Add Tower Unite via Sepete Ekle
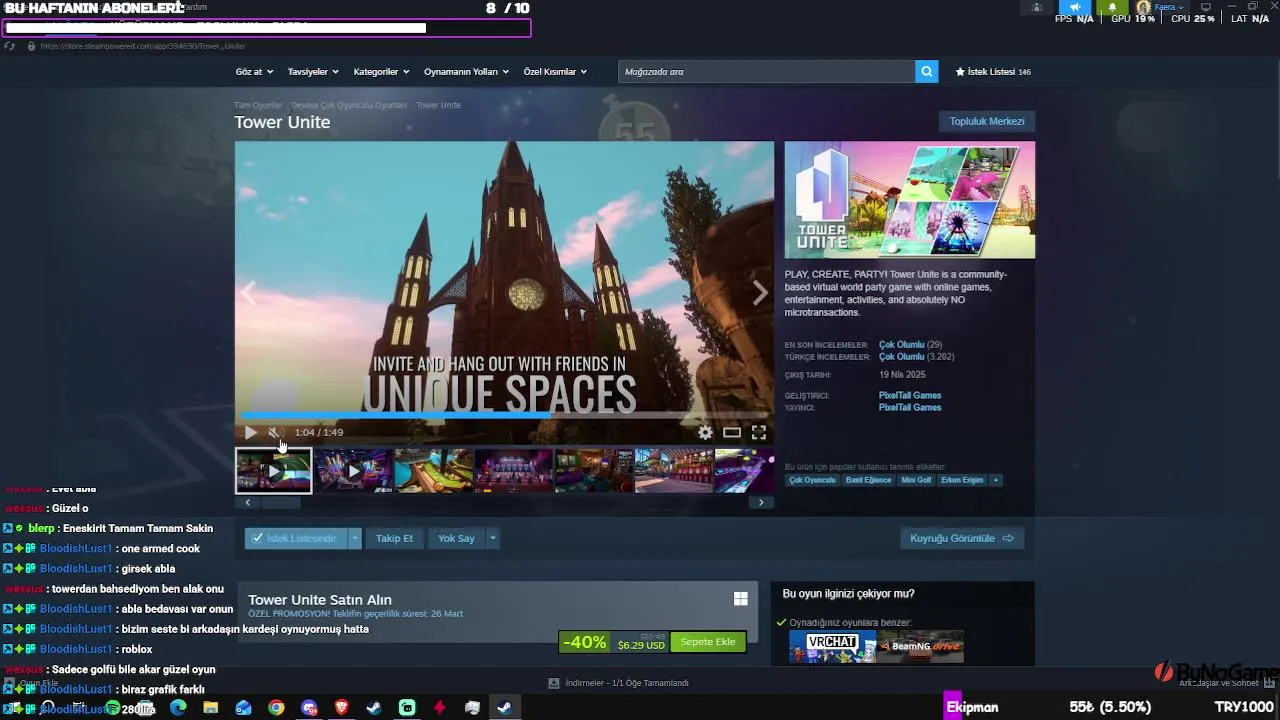 (x=708, y=642)
